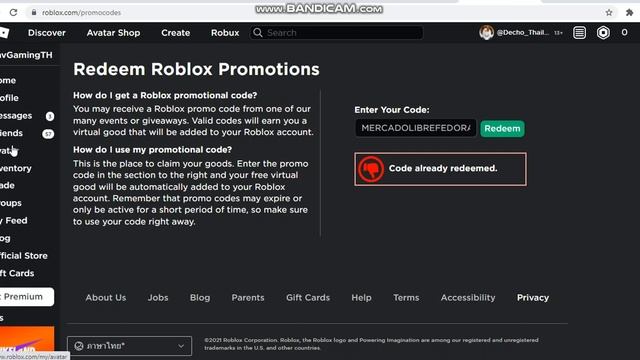Click the 13+ age label beside username
640x360 pixels.
tap(558, 33)
